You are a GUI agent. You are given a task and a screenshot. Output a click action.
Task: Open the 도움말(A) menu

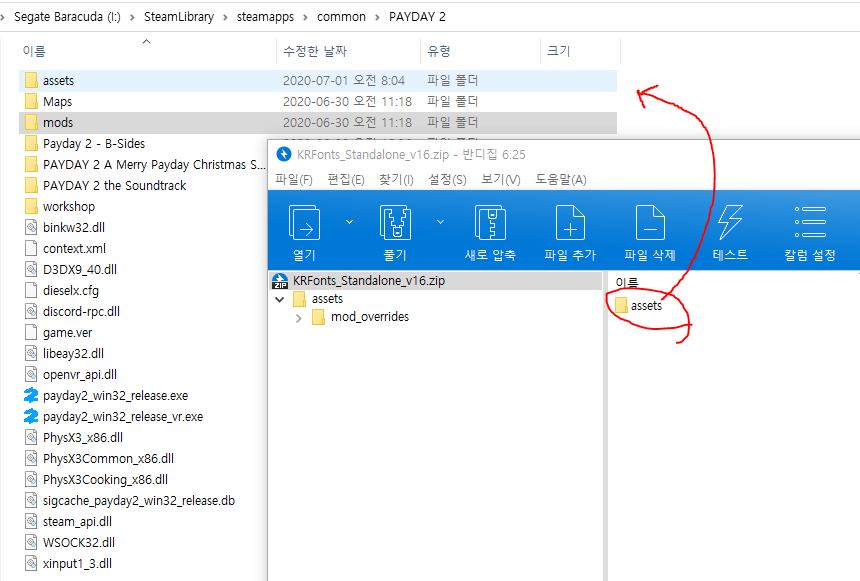tap(561, 180)
